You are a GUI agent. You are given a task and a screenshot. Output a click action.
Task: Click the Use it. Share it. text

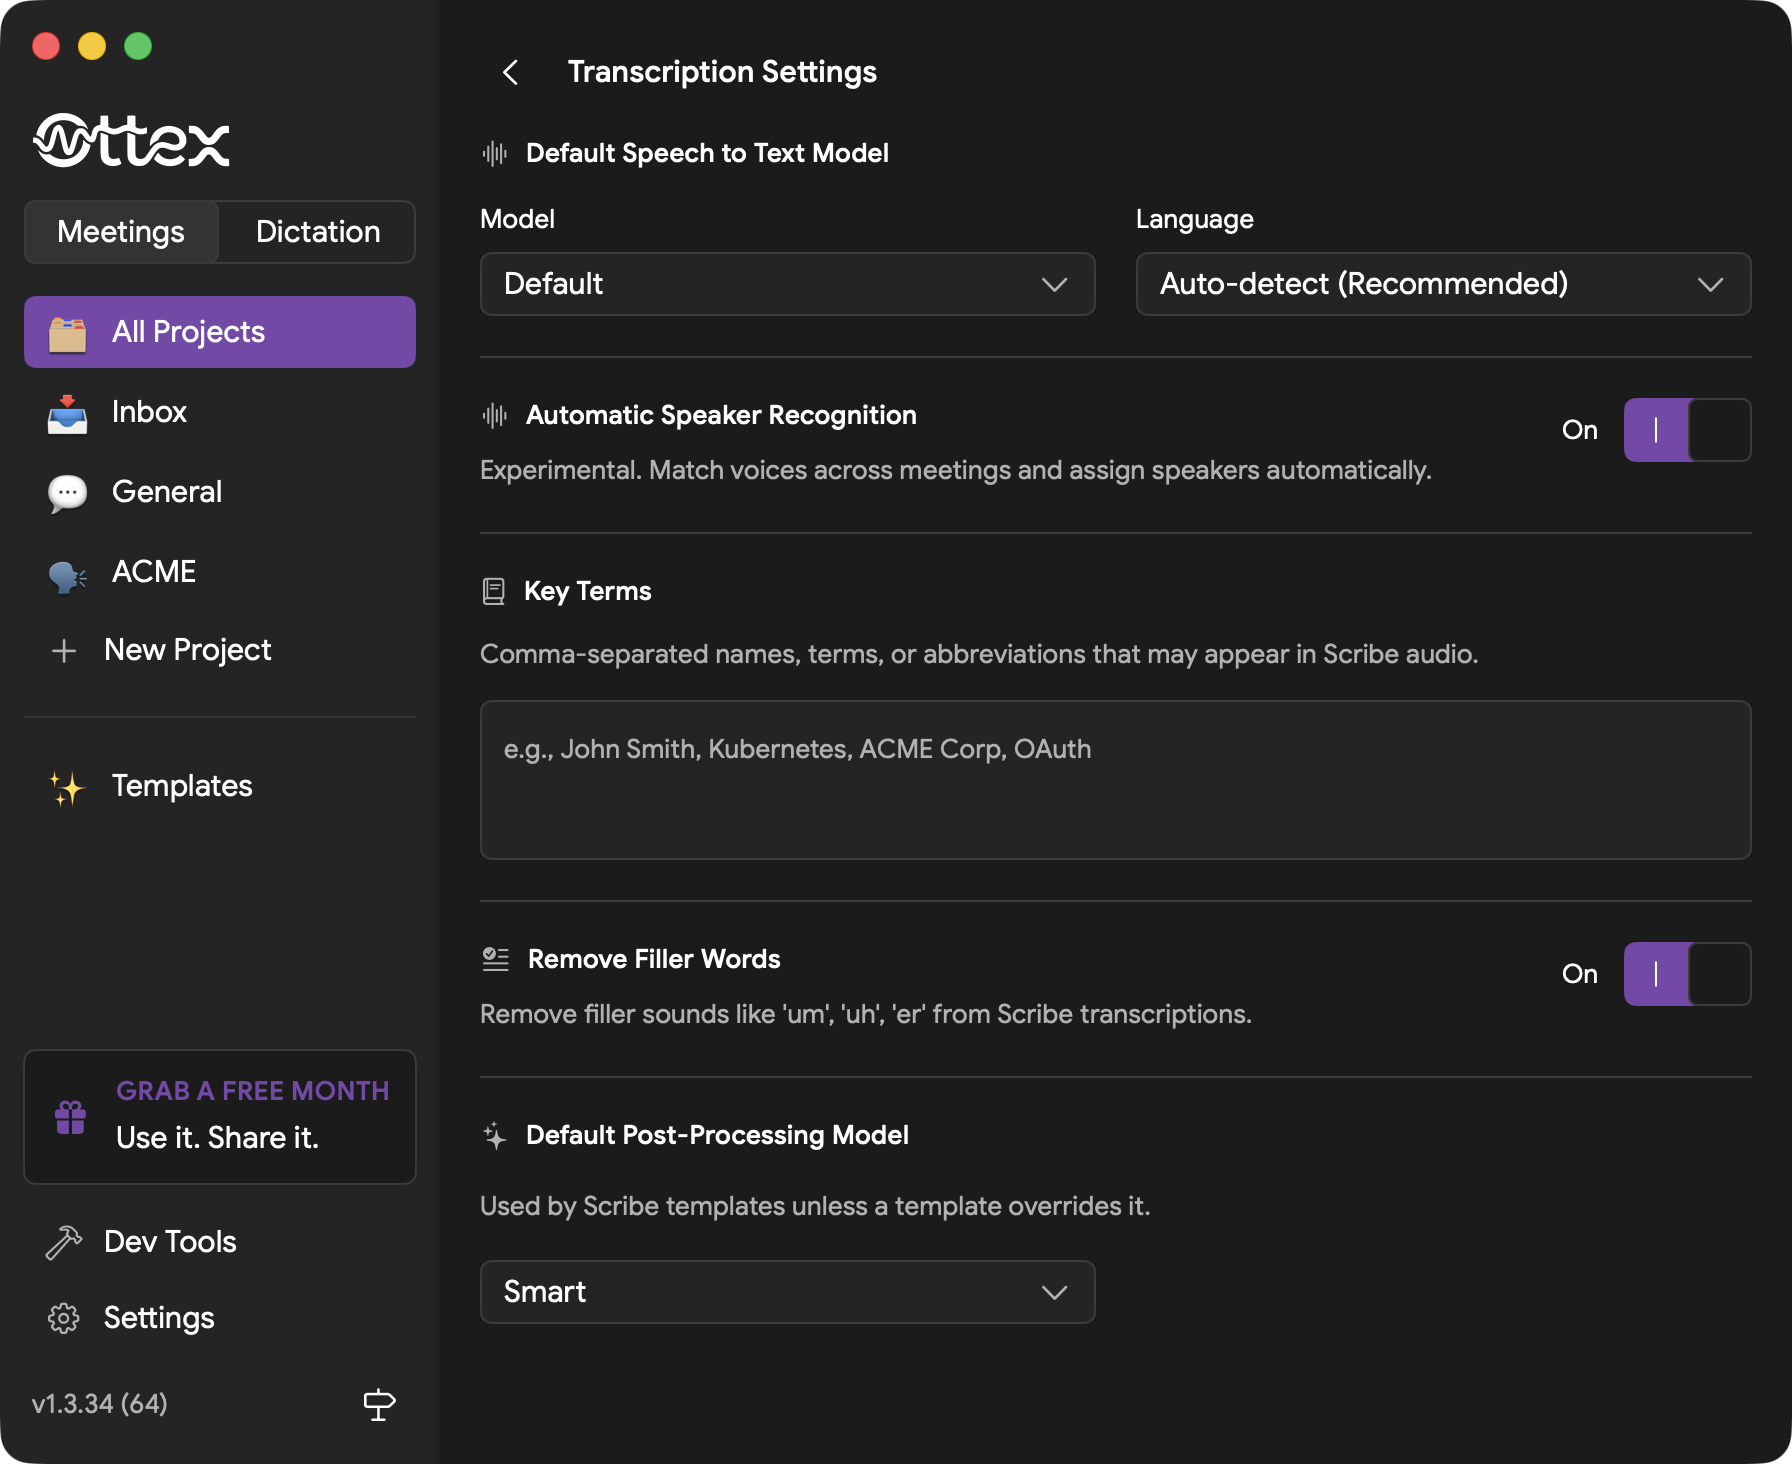(x=217, y=1138)
